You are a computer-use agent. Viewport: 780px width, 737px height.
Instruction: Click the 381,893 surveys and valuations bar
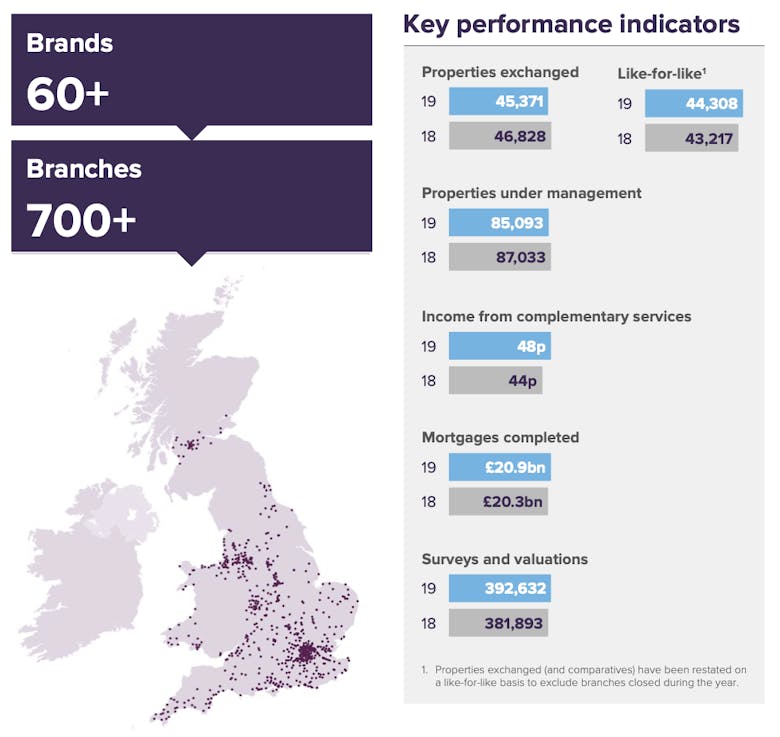[x=498, y=622]
